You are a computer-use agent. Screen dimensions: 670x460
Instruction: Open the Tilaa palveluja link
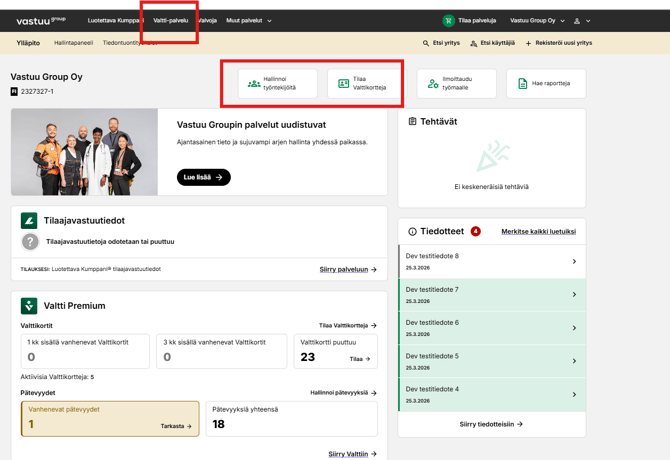477,21
